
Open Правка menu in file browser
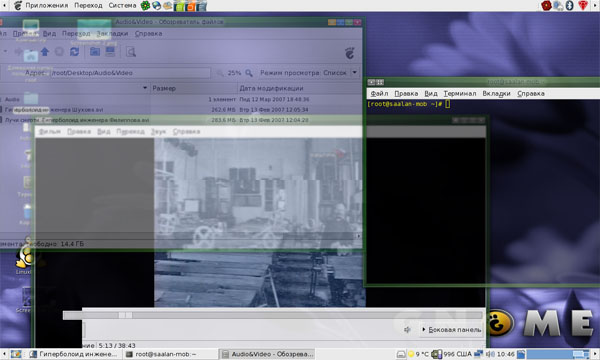(x=25, y=34)
